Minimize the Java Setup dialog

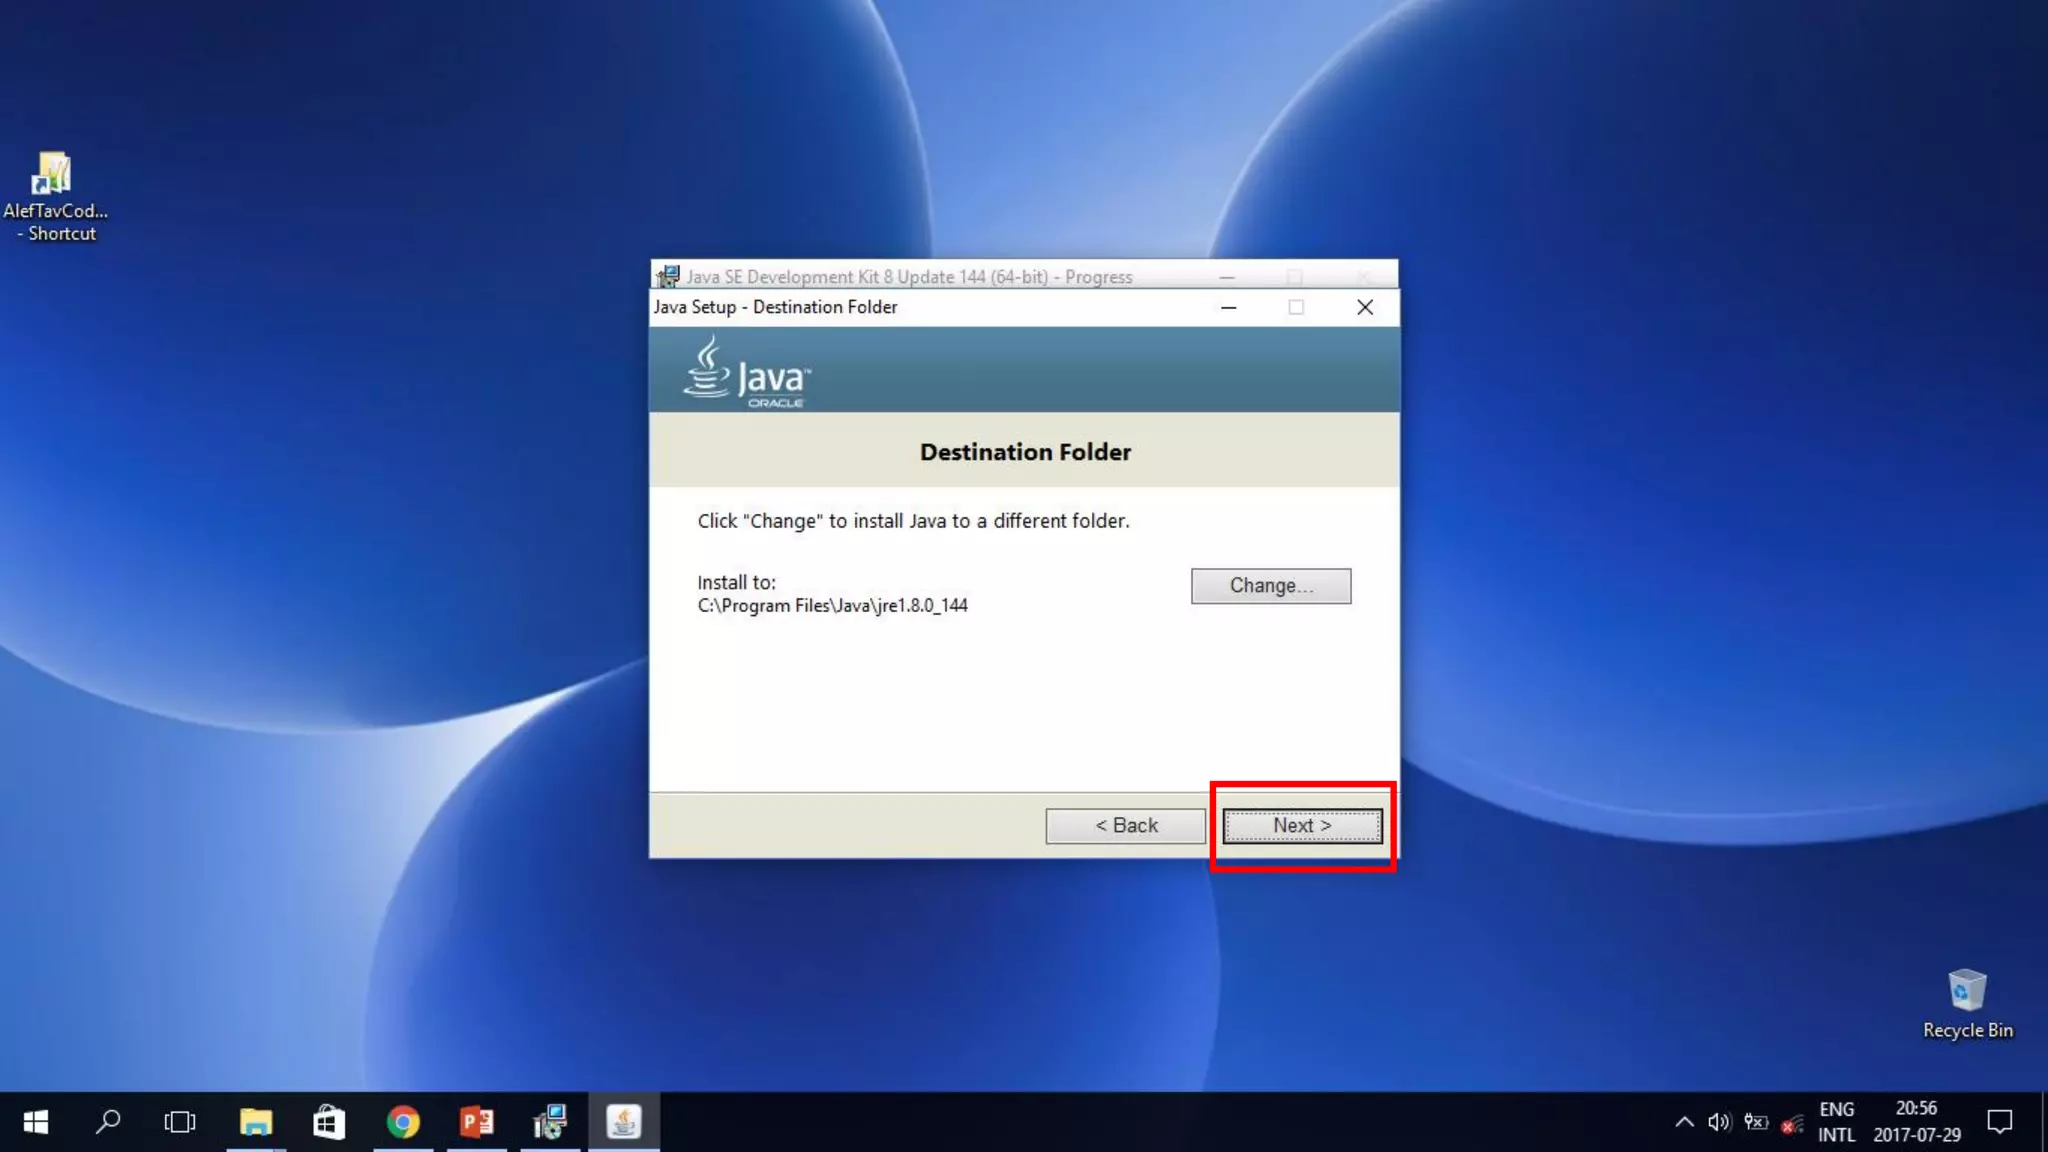1229,307
